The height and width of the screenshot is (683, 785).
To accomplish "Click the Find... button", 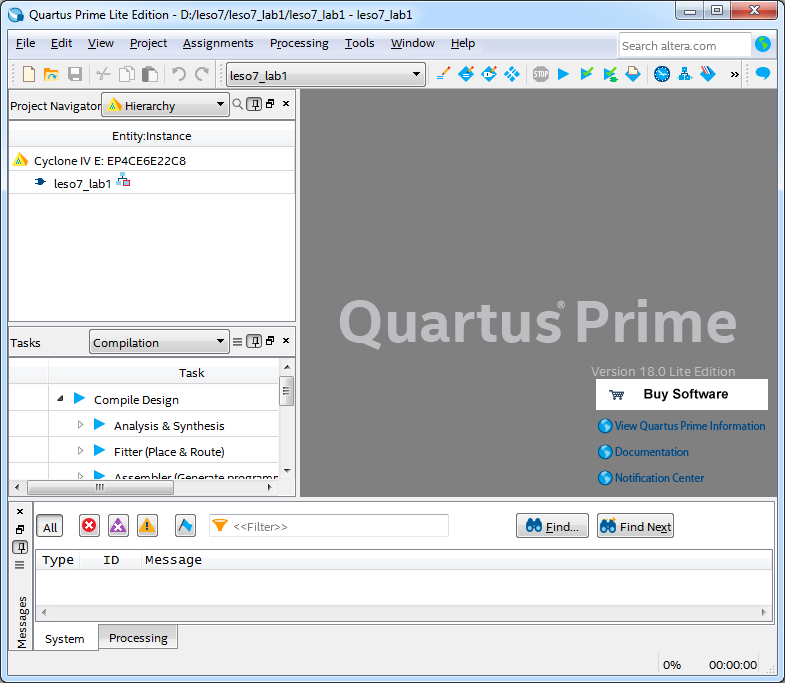I will coord(552,526).
